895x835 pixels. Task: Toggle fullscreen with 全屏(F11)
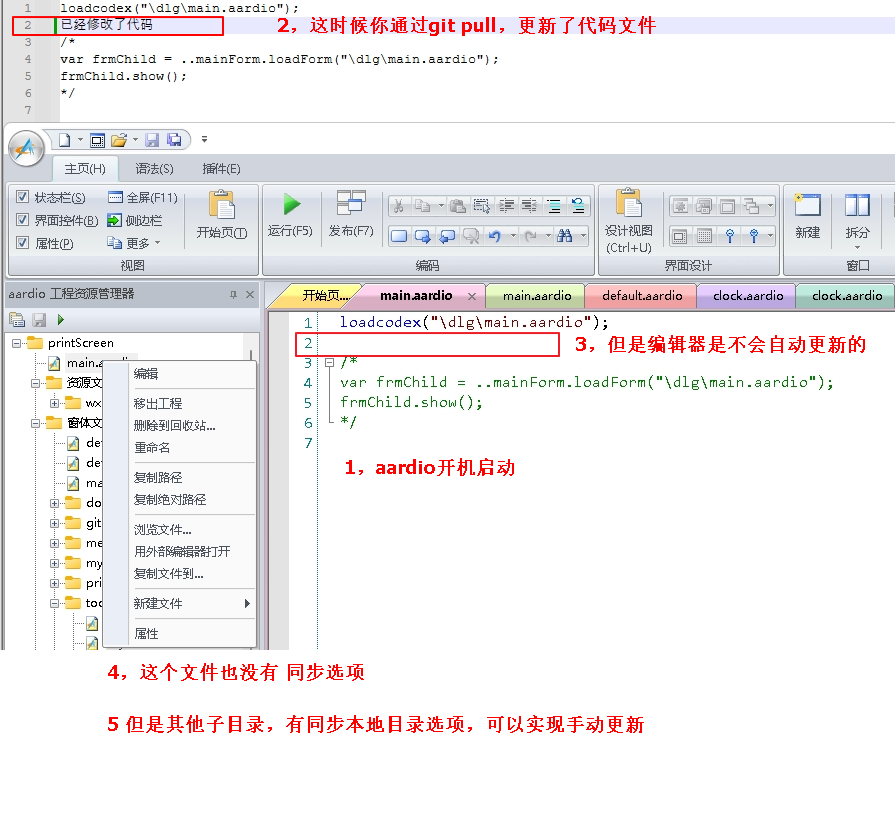click(143, 197)
